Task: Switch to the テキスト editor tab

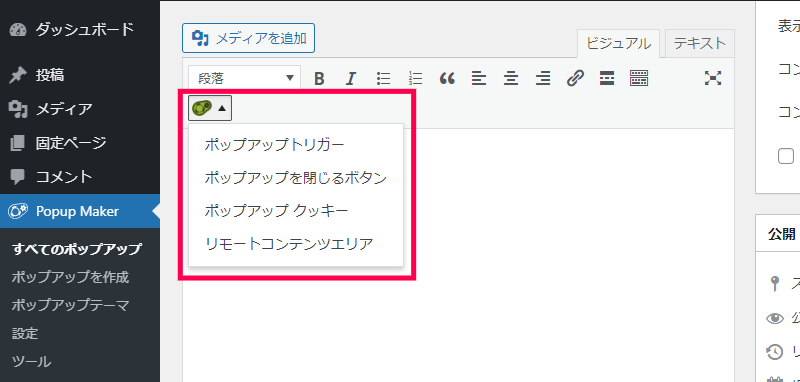Action: [x=699, y=44]
